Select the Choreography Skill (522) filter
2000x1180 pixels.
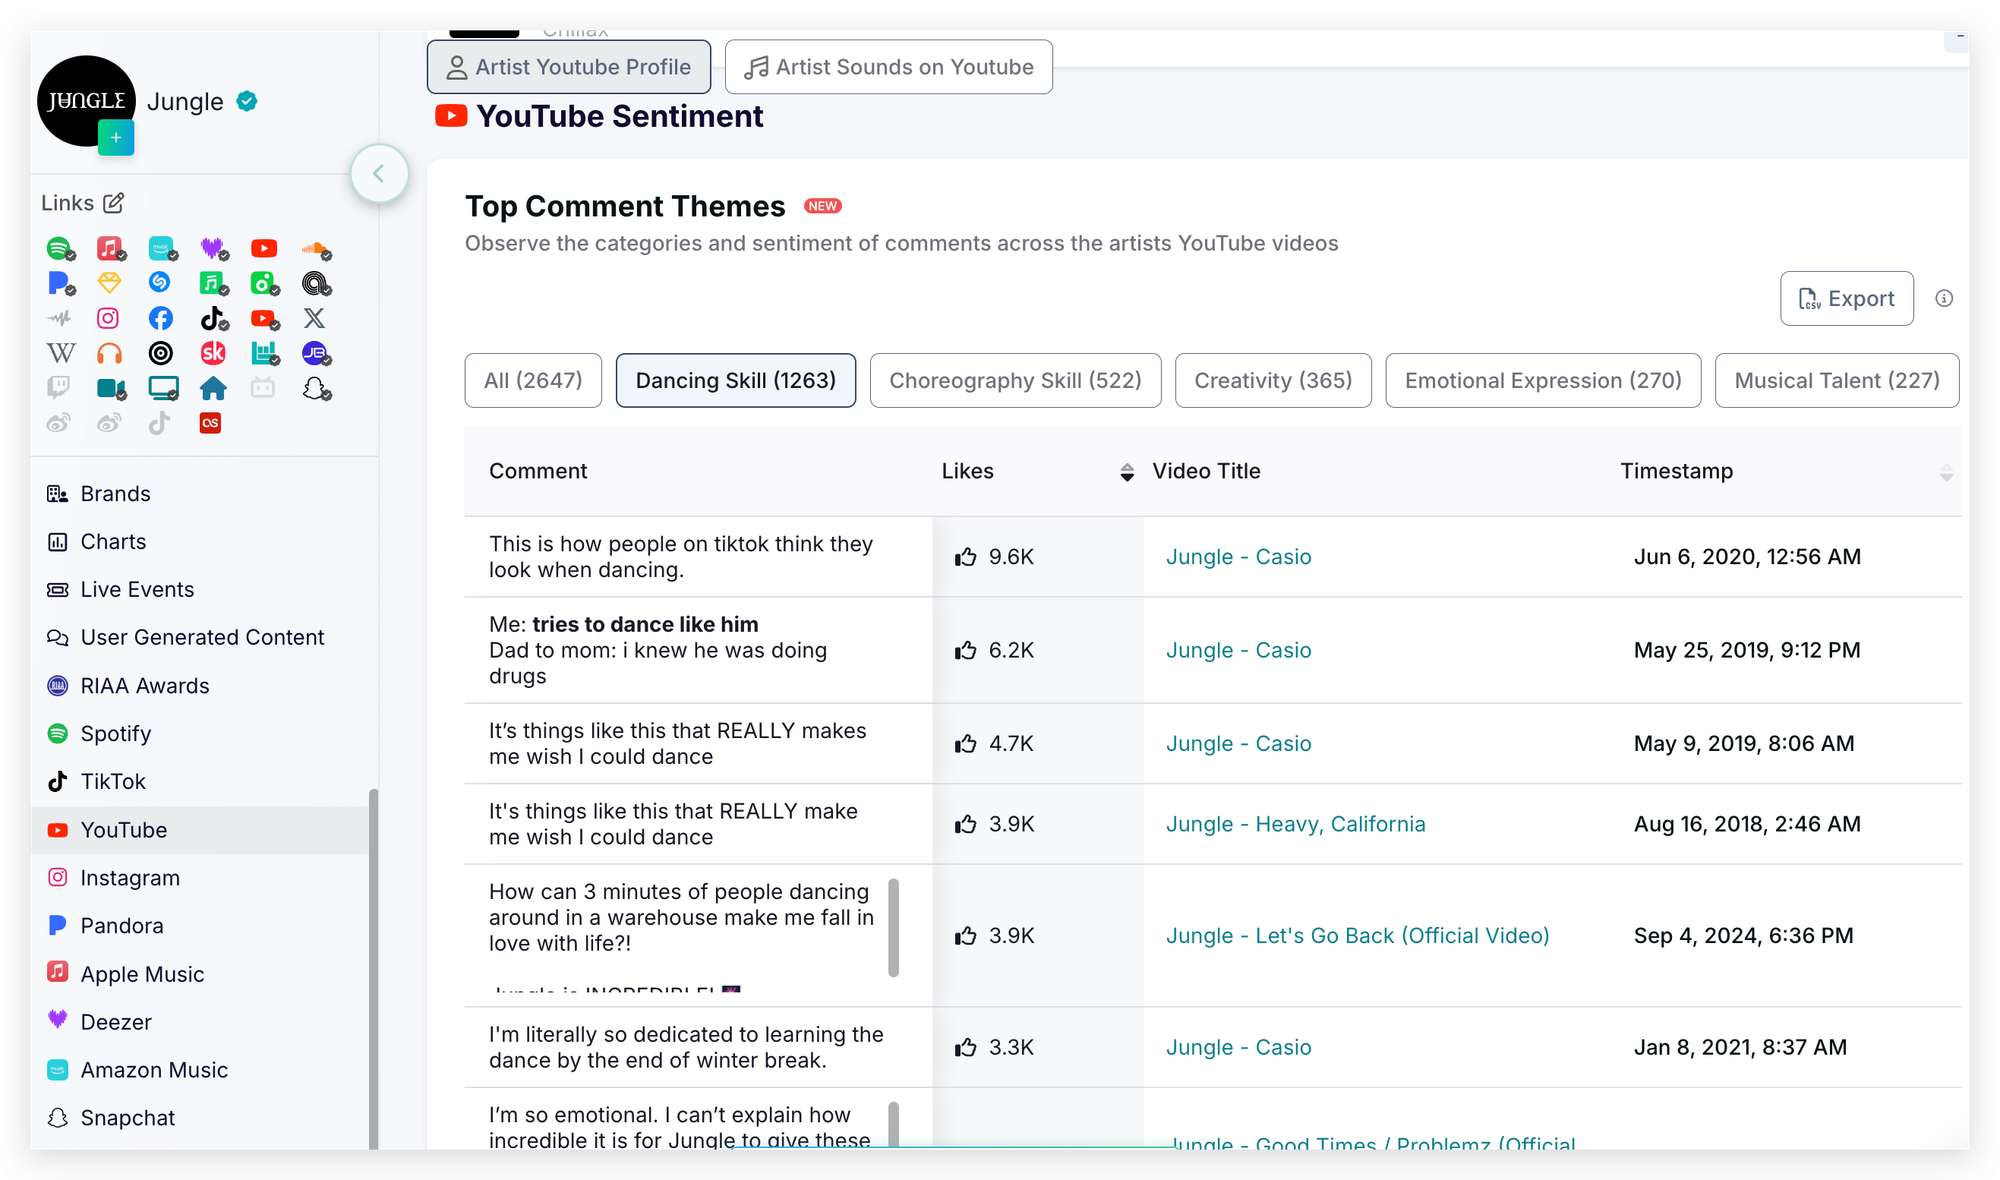[x=1015, y=380]
